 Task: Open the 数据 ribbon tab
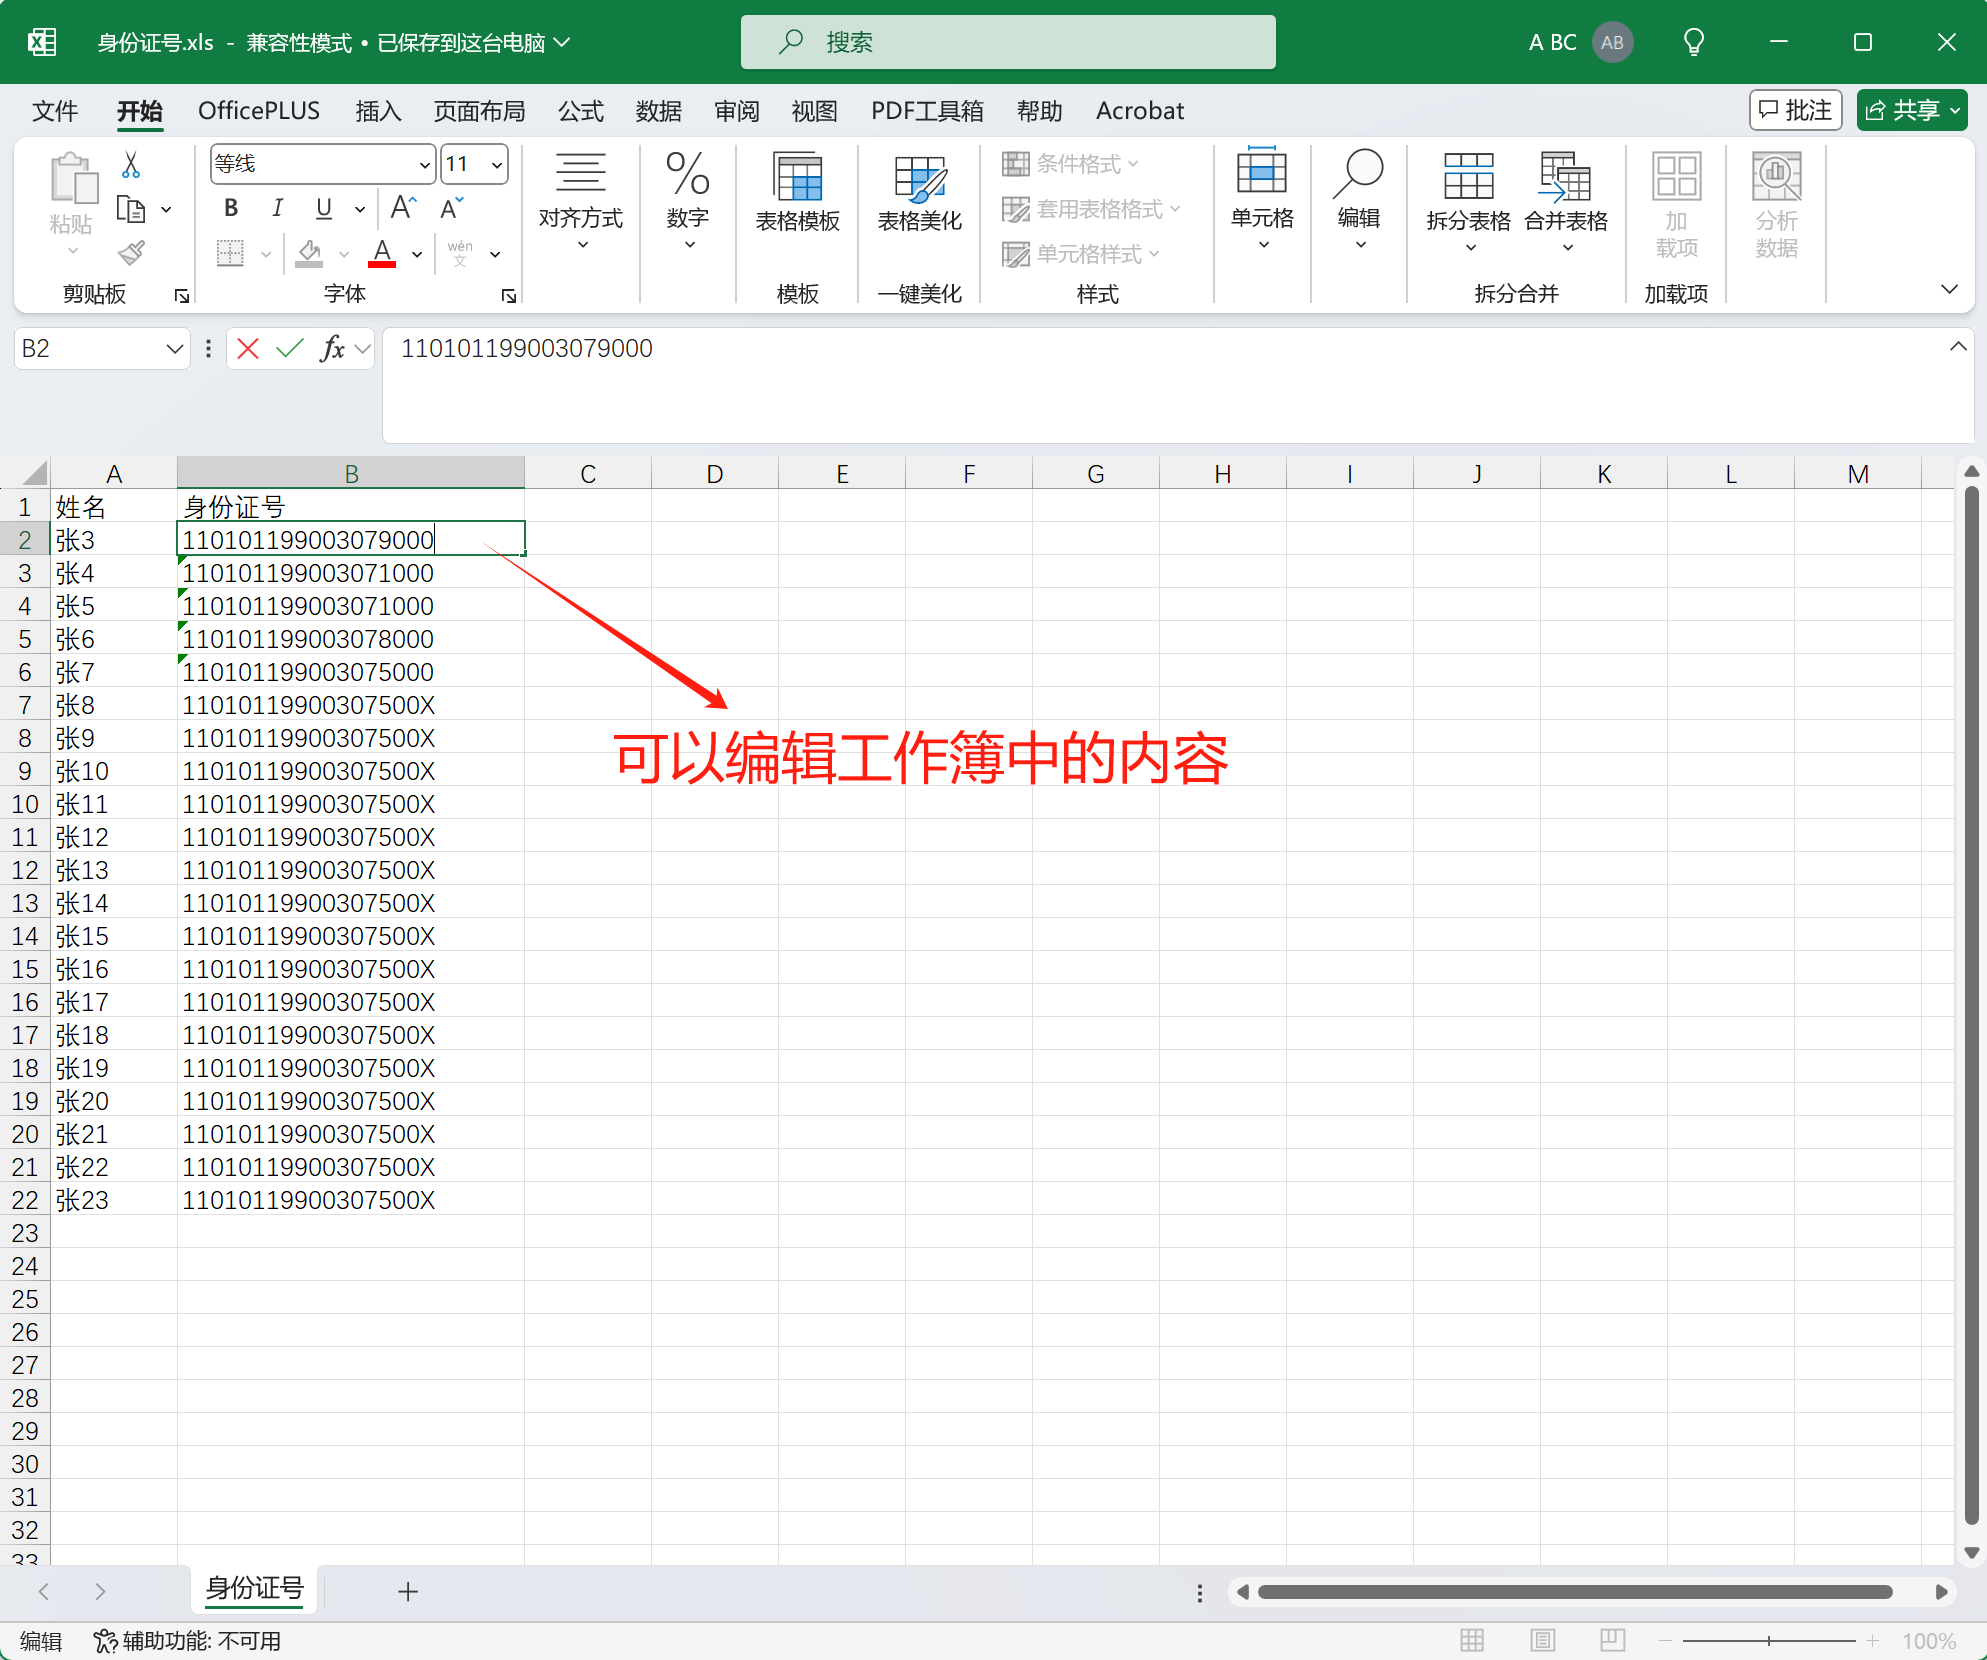(659, 111)
